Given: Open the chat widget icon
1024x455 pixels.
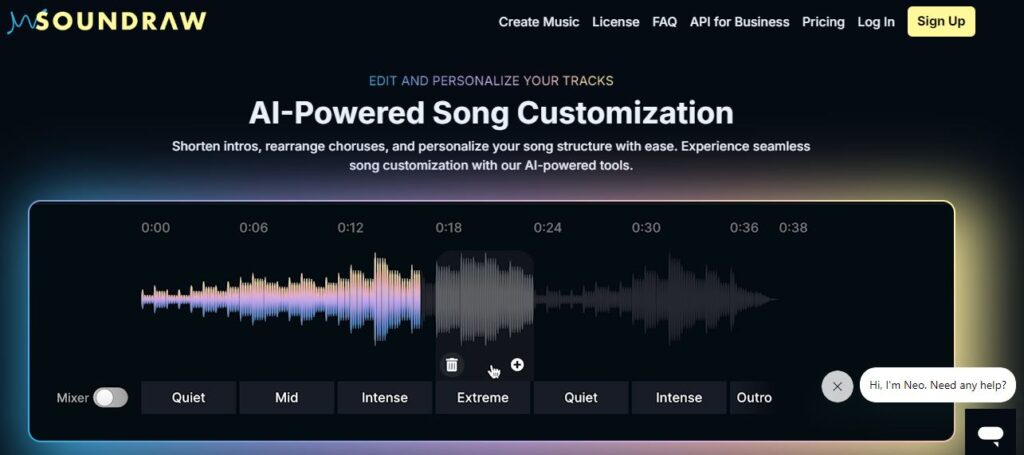Looking at the screenshot, I should pyautogui.click(x=991, y=433).
